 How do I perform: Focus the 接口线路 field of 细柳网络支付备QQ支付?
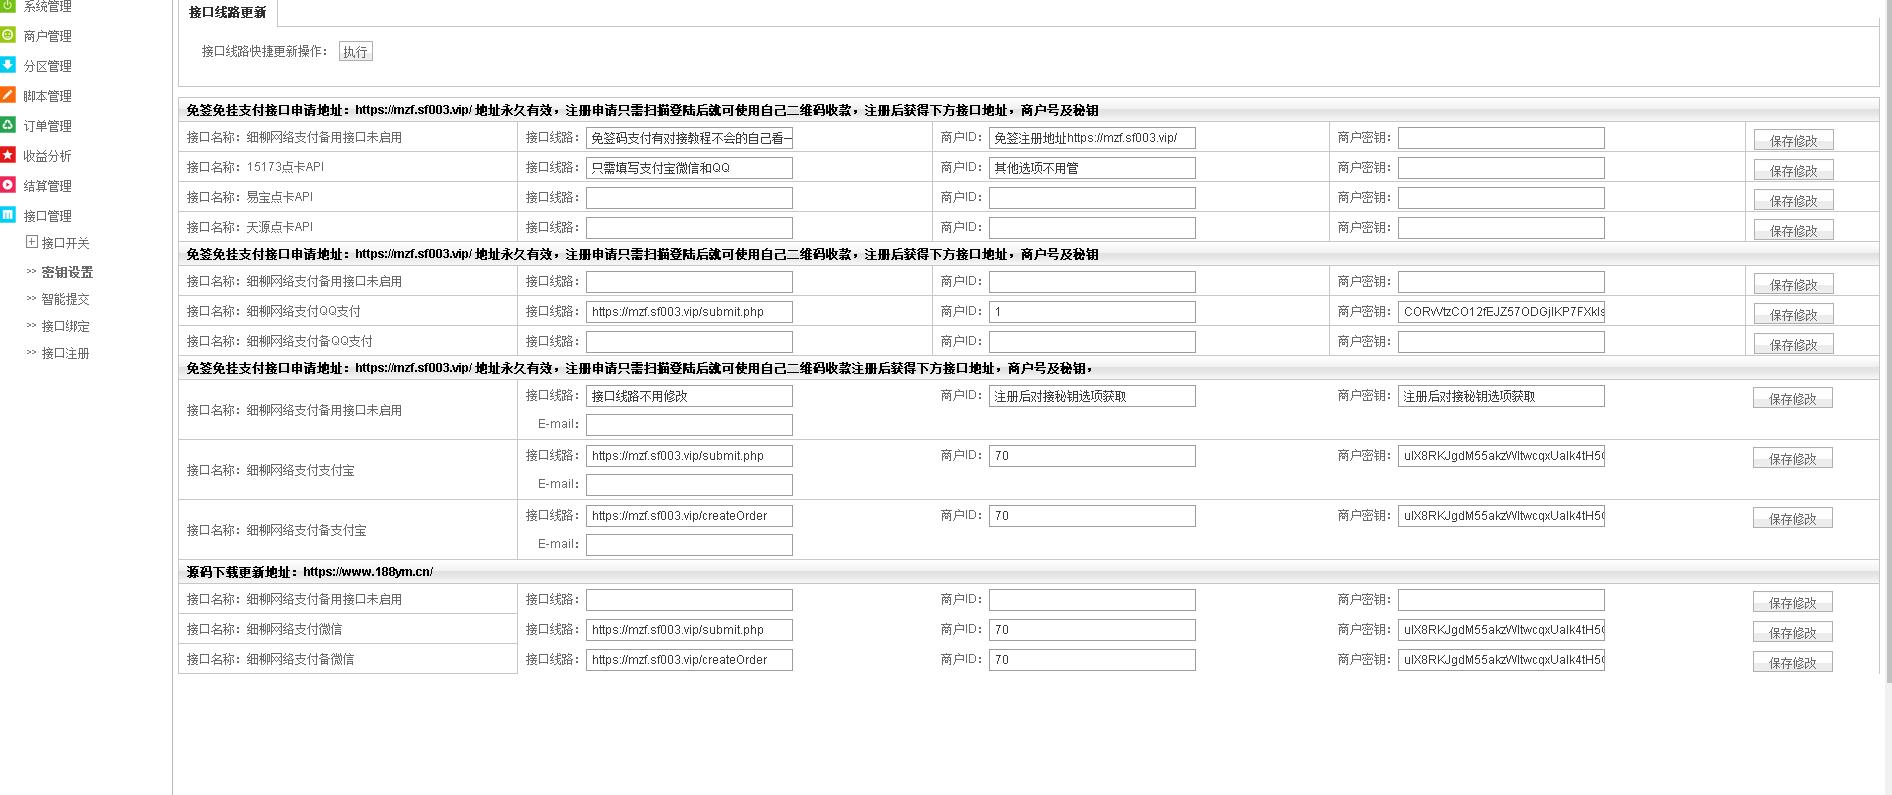click(689, 342)
